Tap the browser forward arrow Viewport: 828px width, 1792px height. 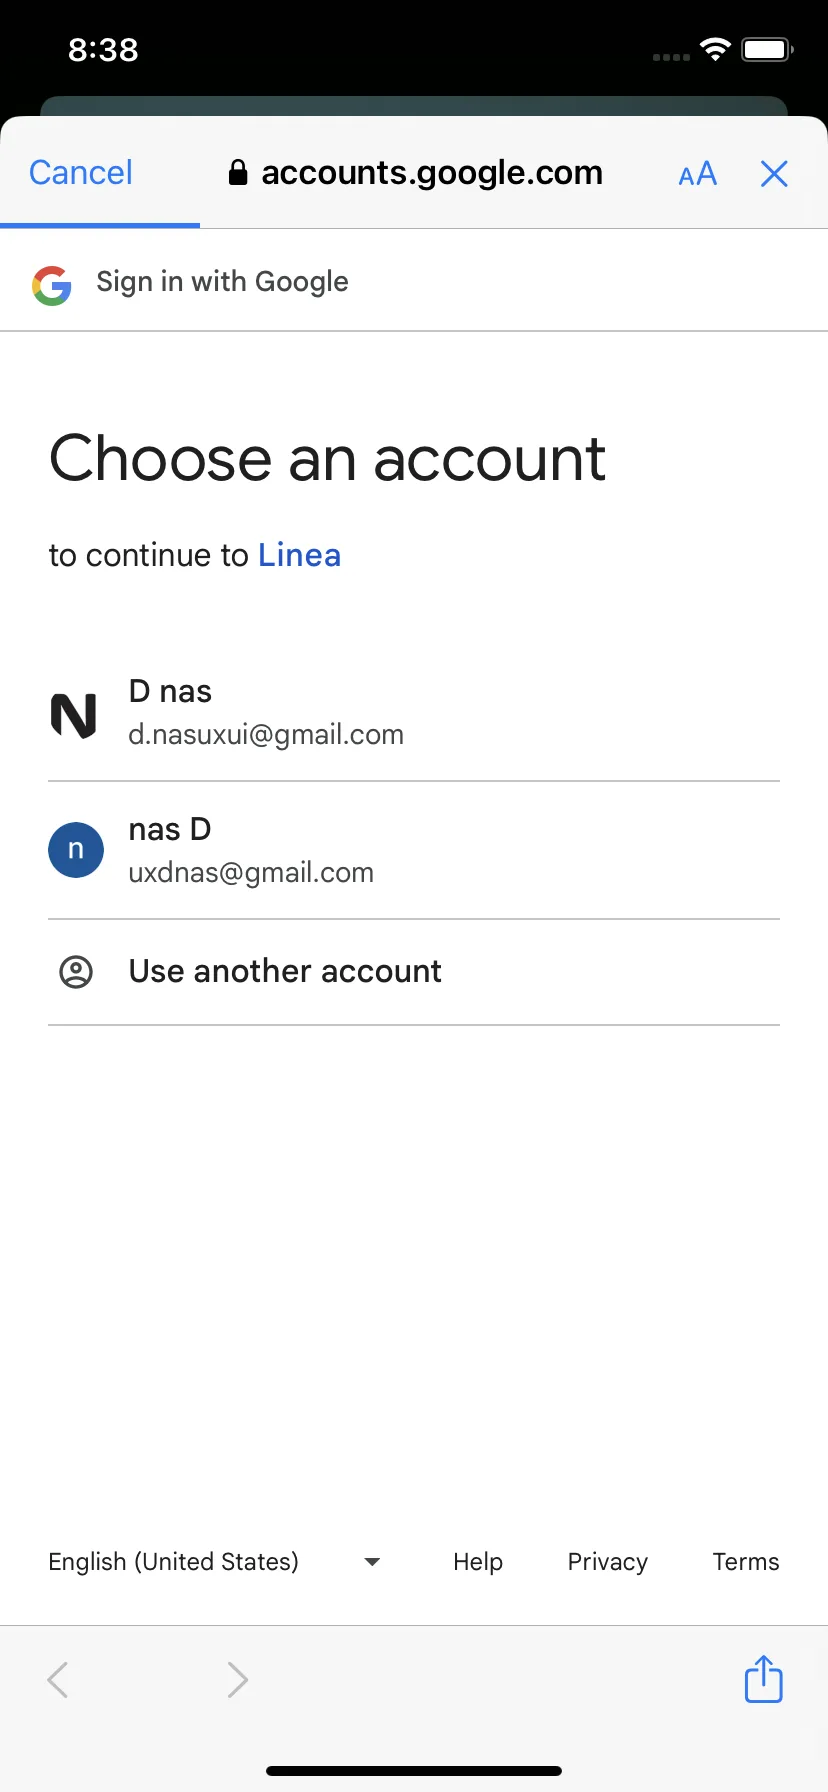(x=237, y=1680)
